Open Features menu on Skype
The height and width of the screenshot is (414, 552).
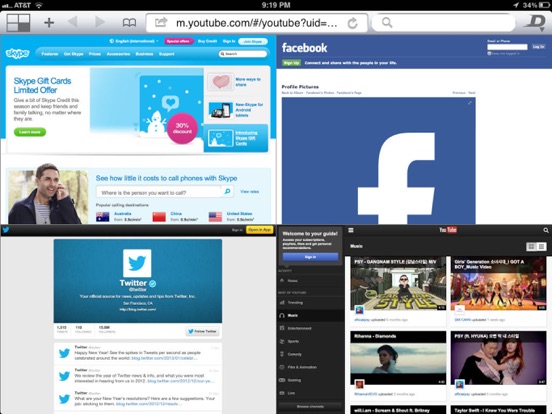pos(50,54)
